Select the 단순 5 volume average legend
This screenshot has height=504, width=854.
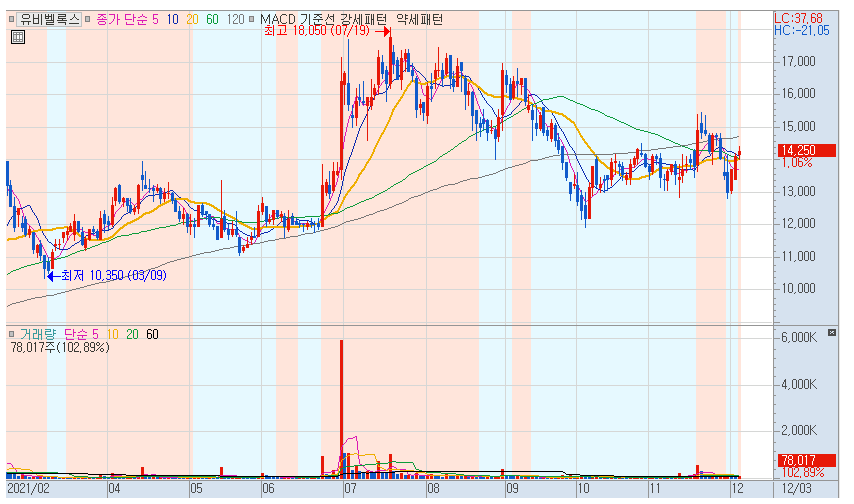[x=81, y=334]
